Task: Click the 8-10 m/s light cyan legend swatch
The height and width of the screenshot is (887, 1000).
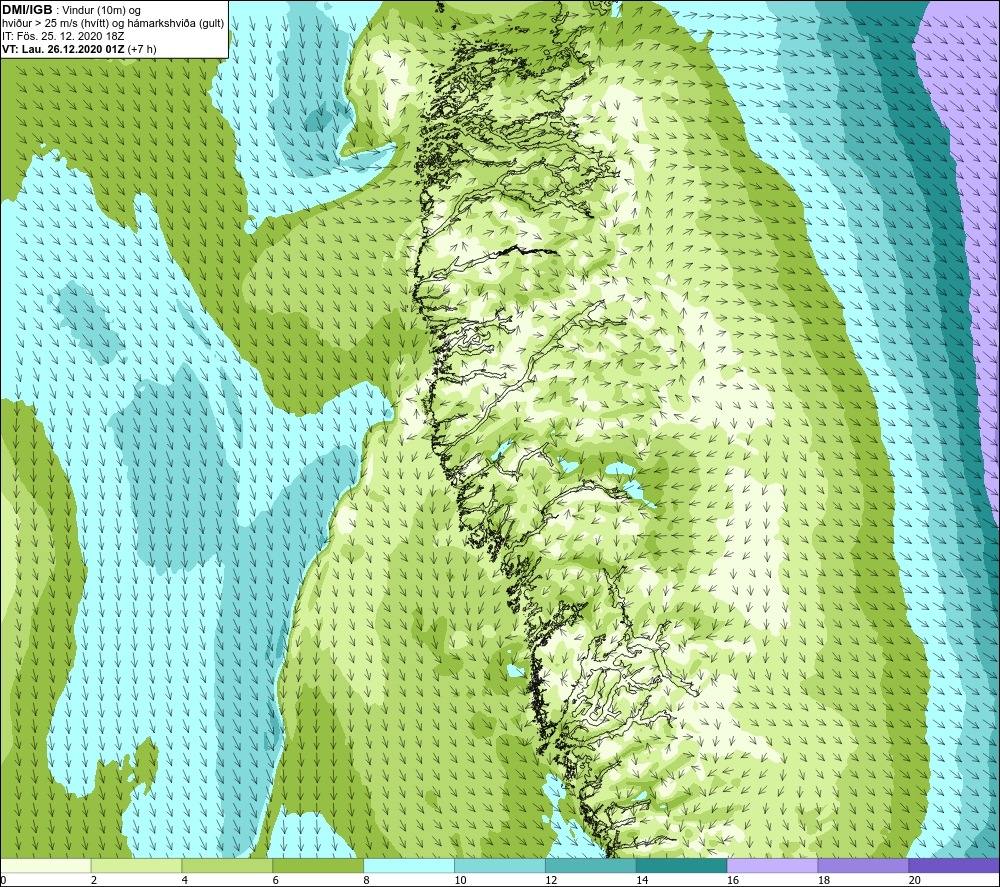Action: click(409, 865)
